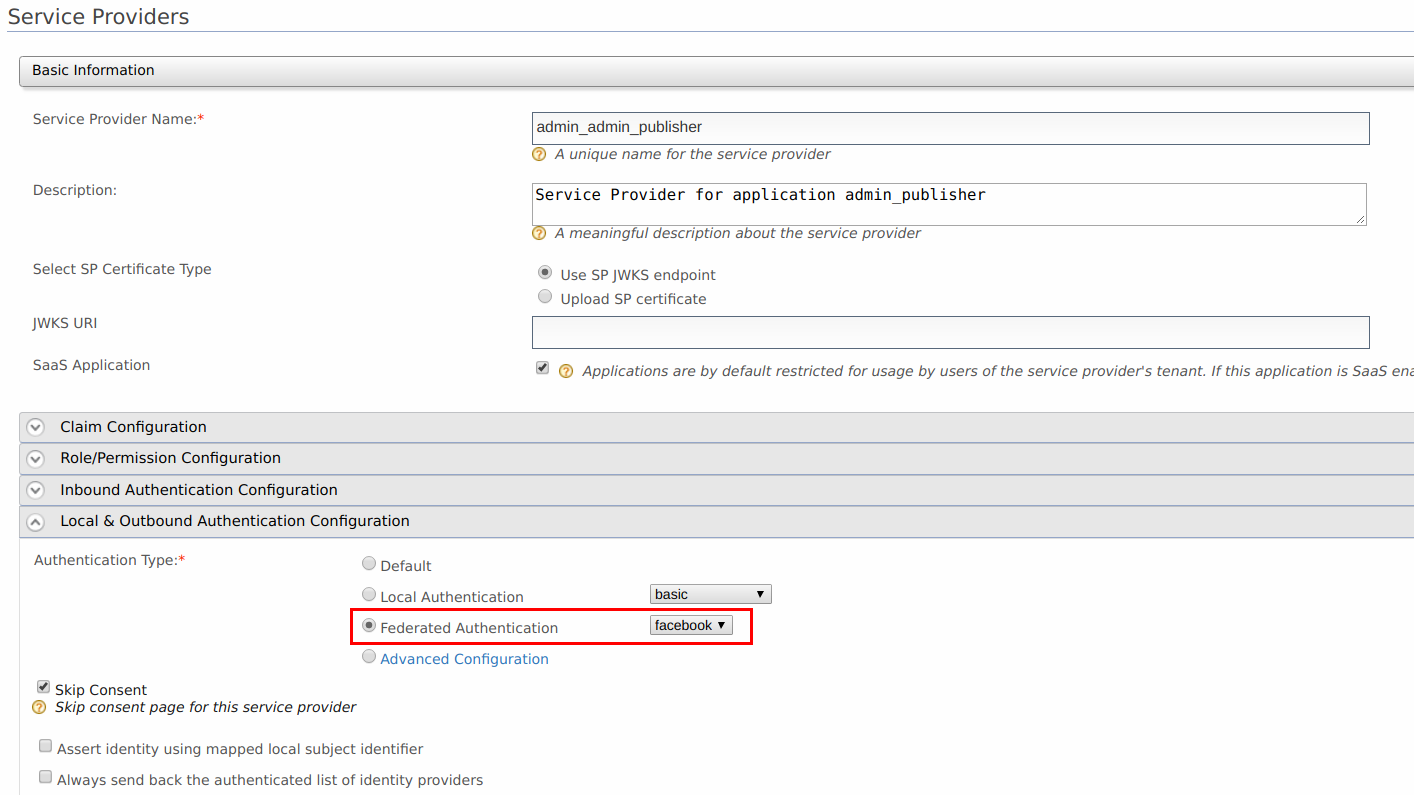
Task: Select the Upload SP certificate option
Action: [545, 296]
